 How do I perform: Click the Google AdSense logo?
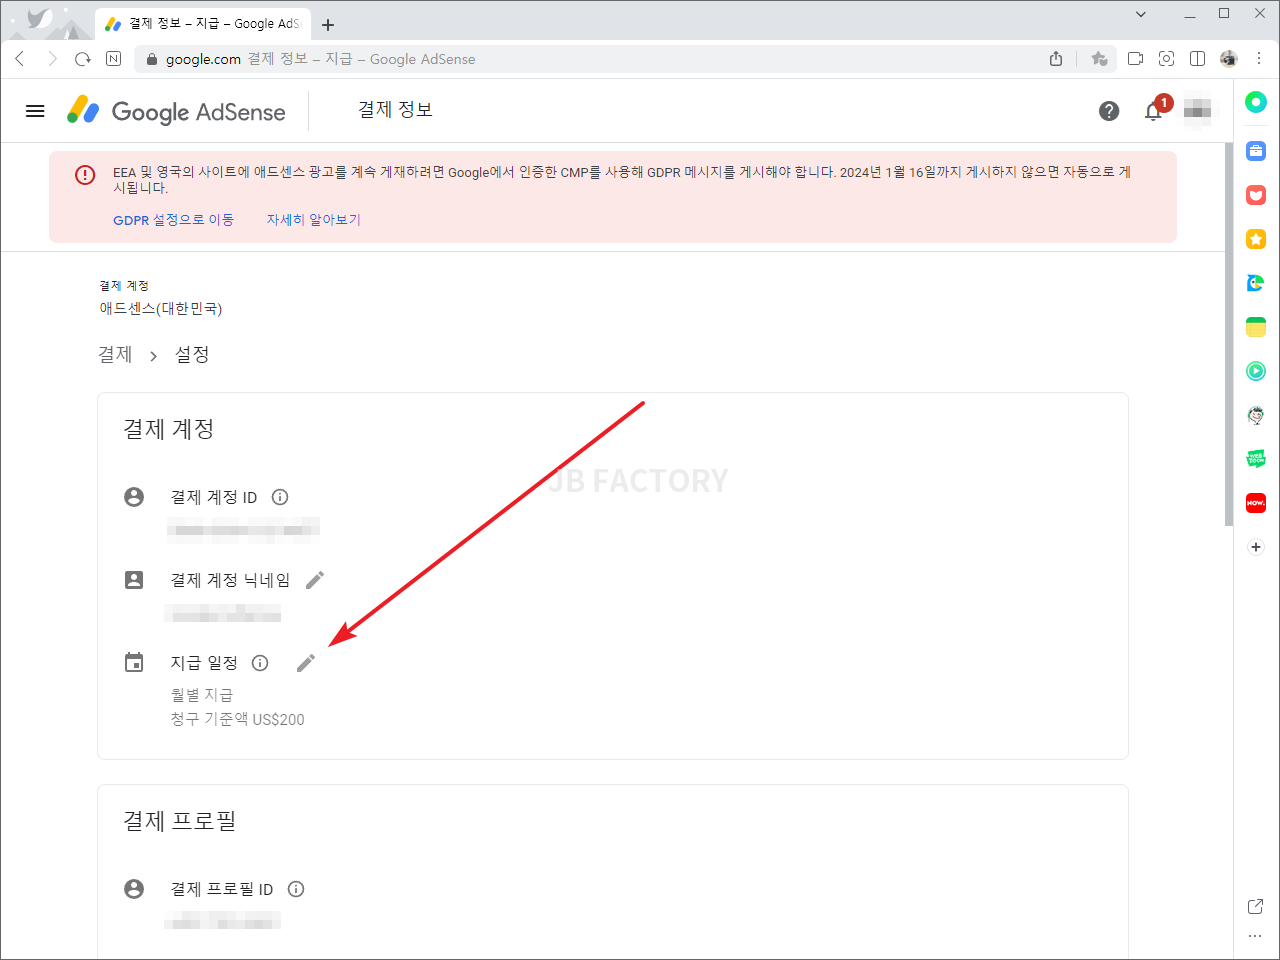click(x=176, y=111)
